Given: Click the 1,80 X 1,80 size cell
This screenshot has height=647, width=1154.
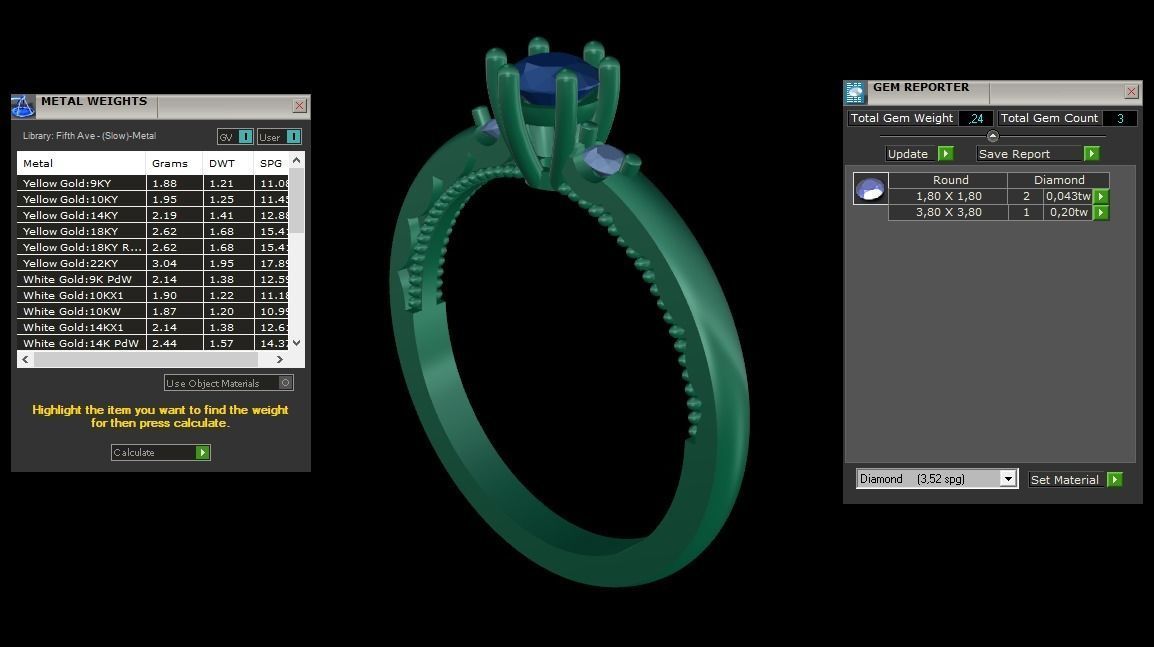Looking at the screenshot, I should 949,197.
